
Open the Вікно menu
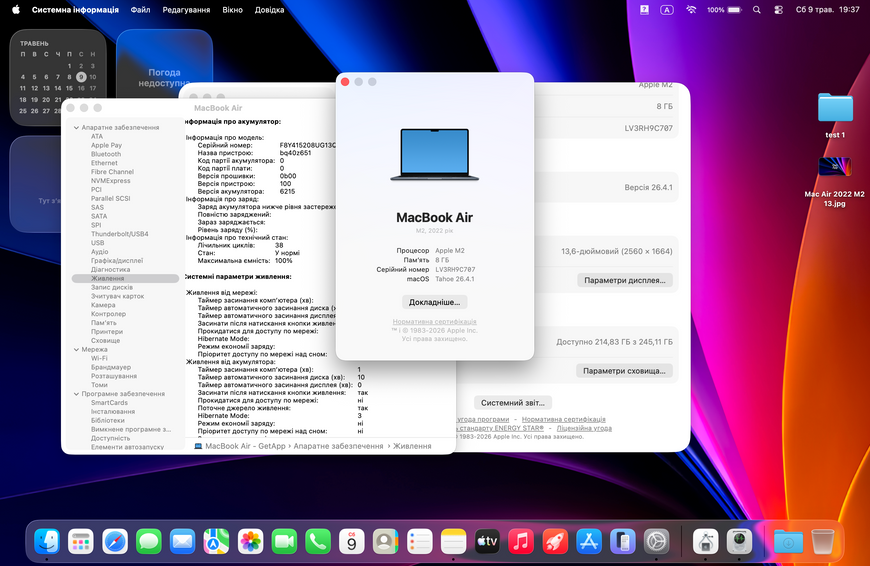point(232,9)
